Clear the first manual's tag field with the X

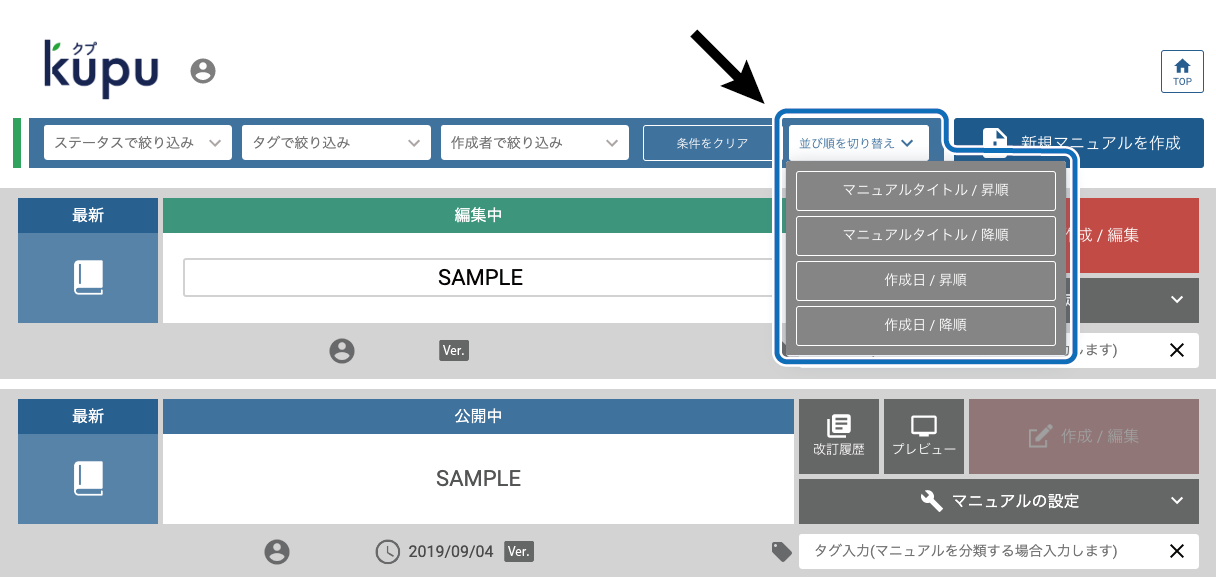click(1177, 350)
